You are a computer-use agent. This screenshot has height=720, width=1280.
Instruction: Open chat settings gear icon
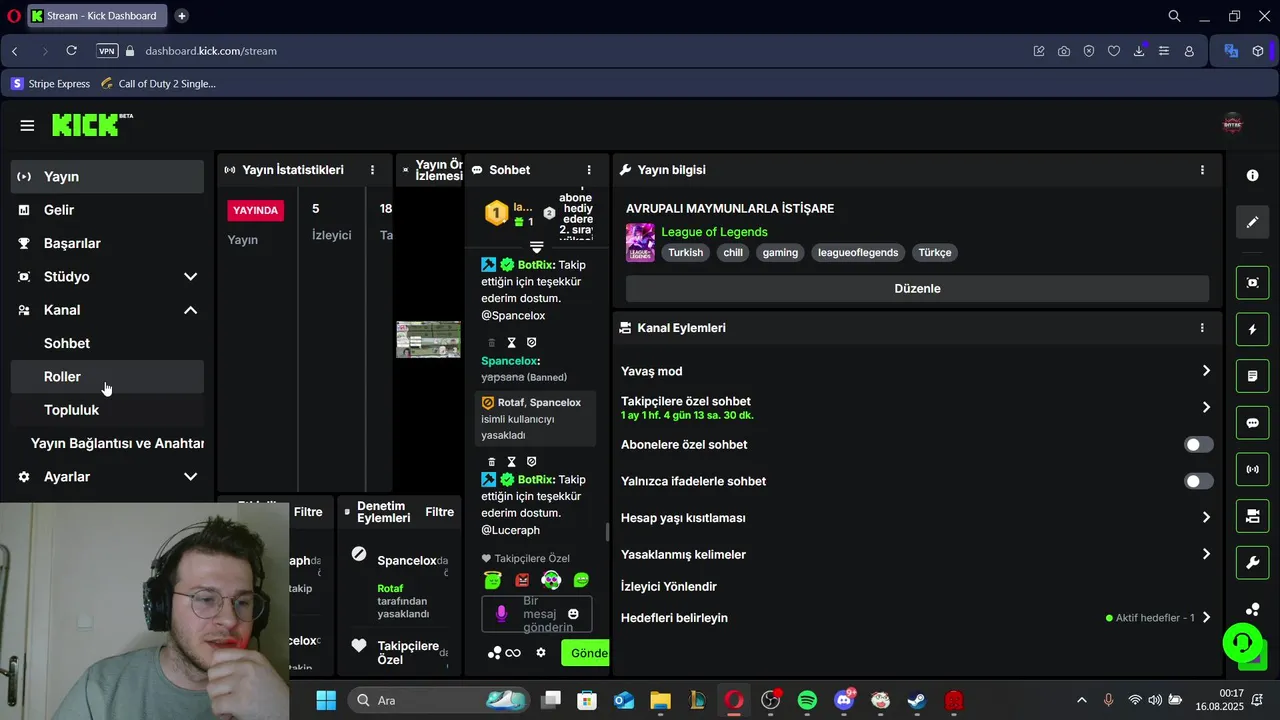tap(541, 652)
